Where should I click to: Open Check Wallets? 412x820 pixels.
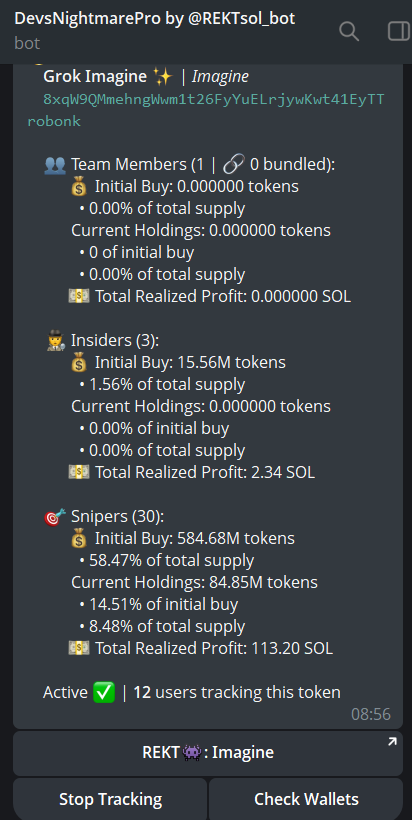point(306,799)
